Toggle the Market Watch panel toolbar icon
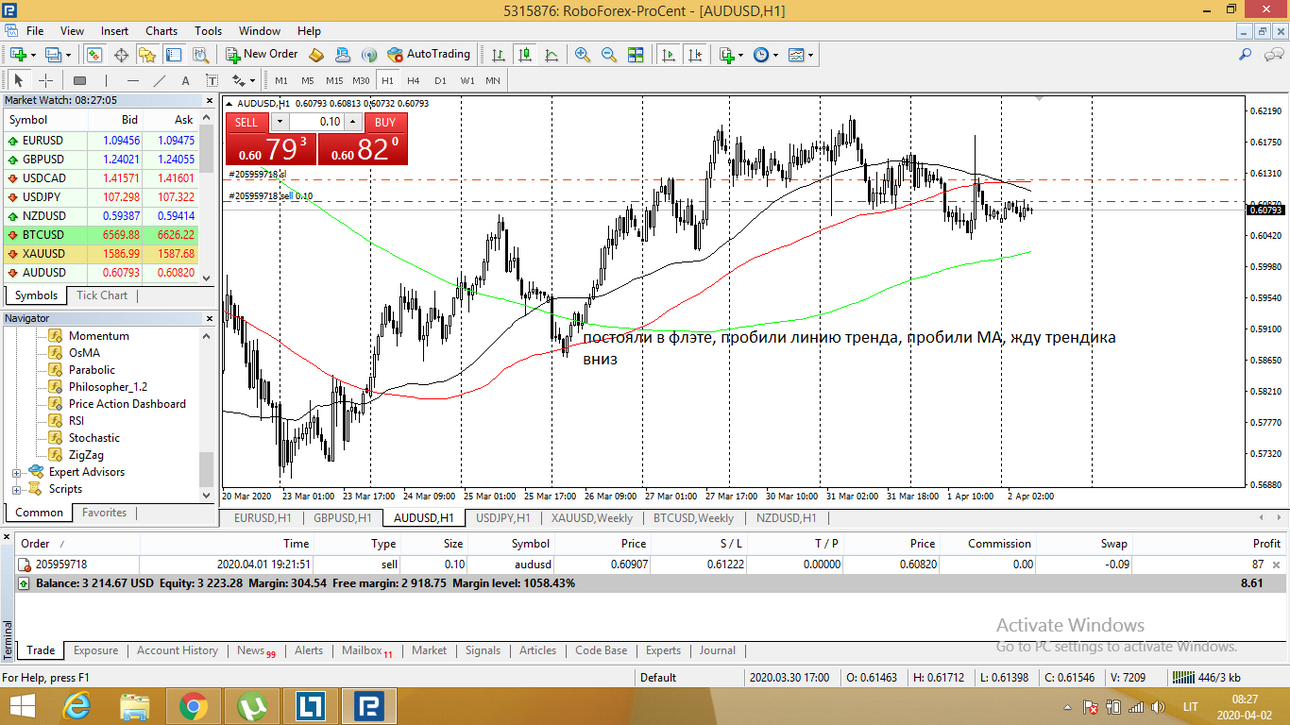This screenshot has height=725, width=1290. pos(95,54)
